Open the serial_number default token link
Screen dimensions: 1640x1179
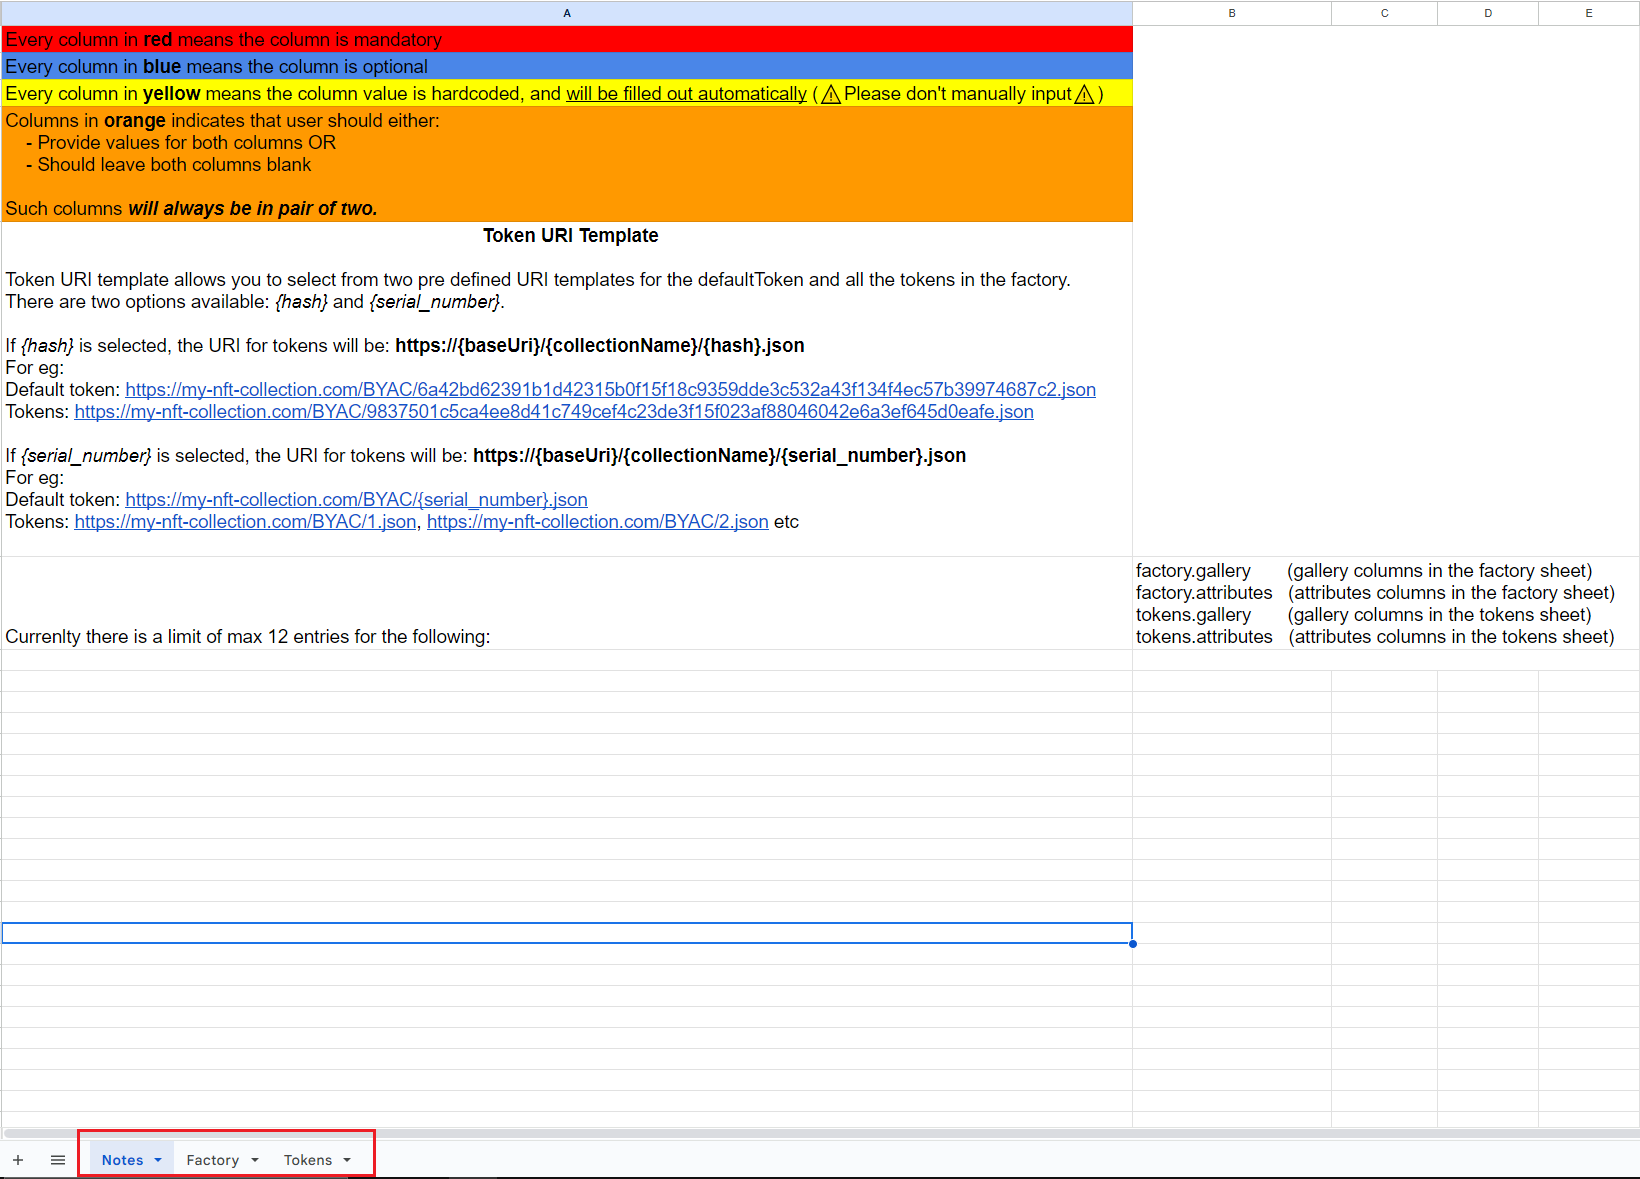[356, 500]
